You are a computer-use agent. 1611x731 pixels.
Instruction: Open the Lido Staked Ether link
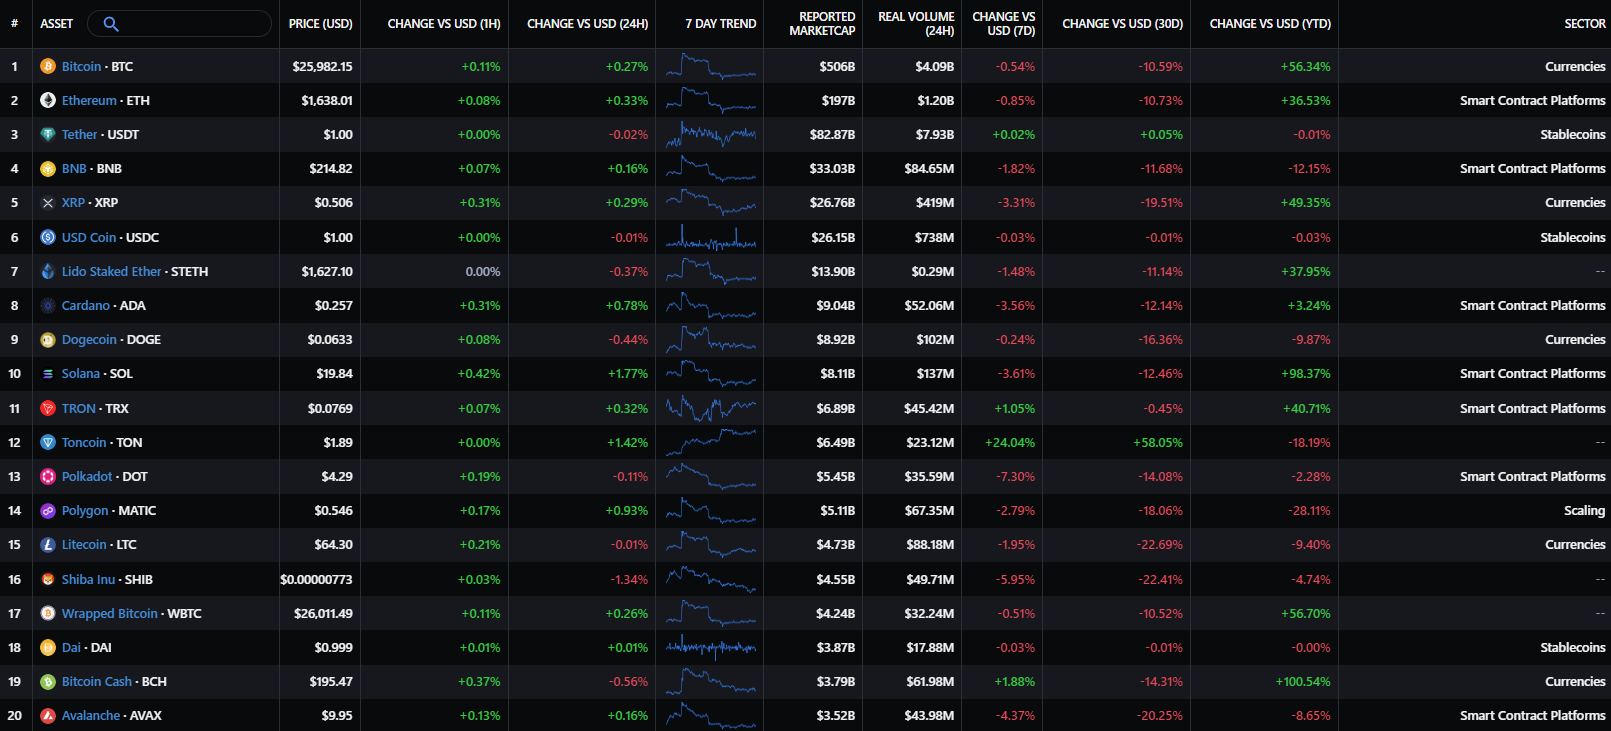coord(111,272)
